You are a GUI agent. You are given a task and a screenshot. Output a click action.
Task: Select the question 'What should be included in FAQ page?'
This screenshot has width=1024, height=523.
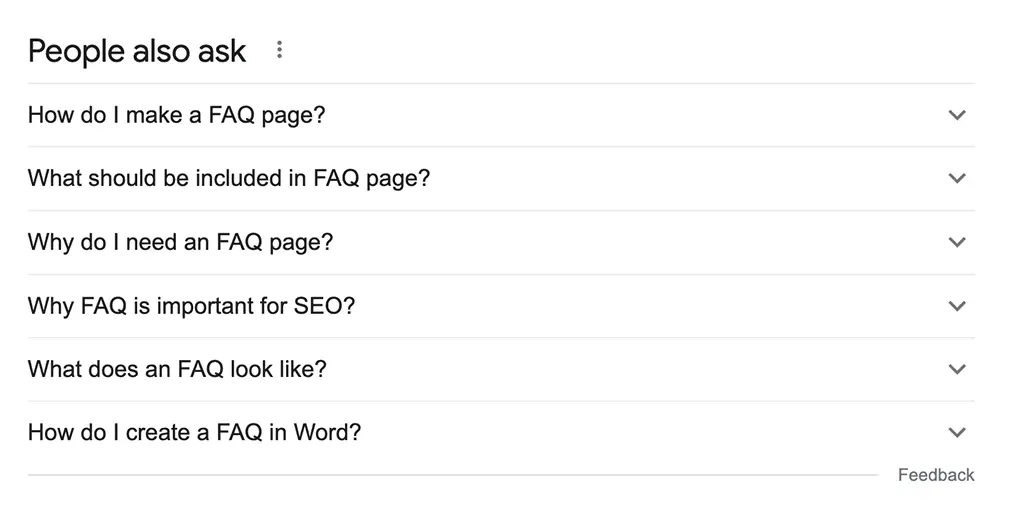click(229, 178)
